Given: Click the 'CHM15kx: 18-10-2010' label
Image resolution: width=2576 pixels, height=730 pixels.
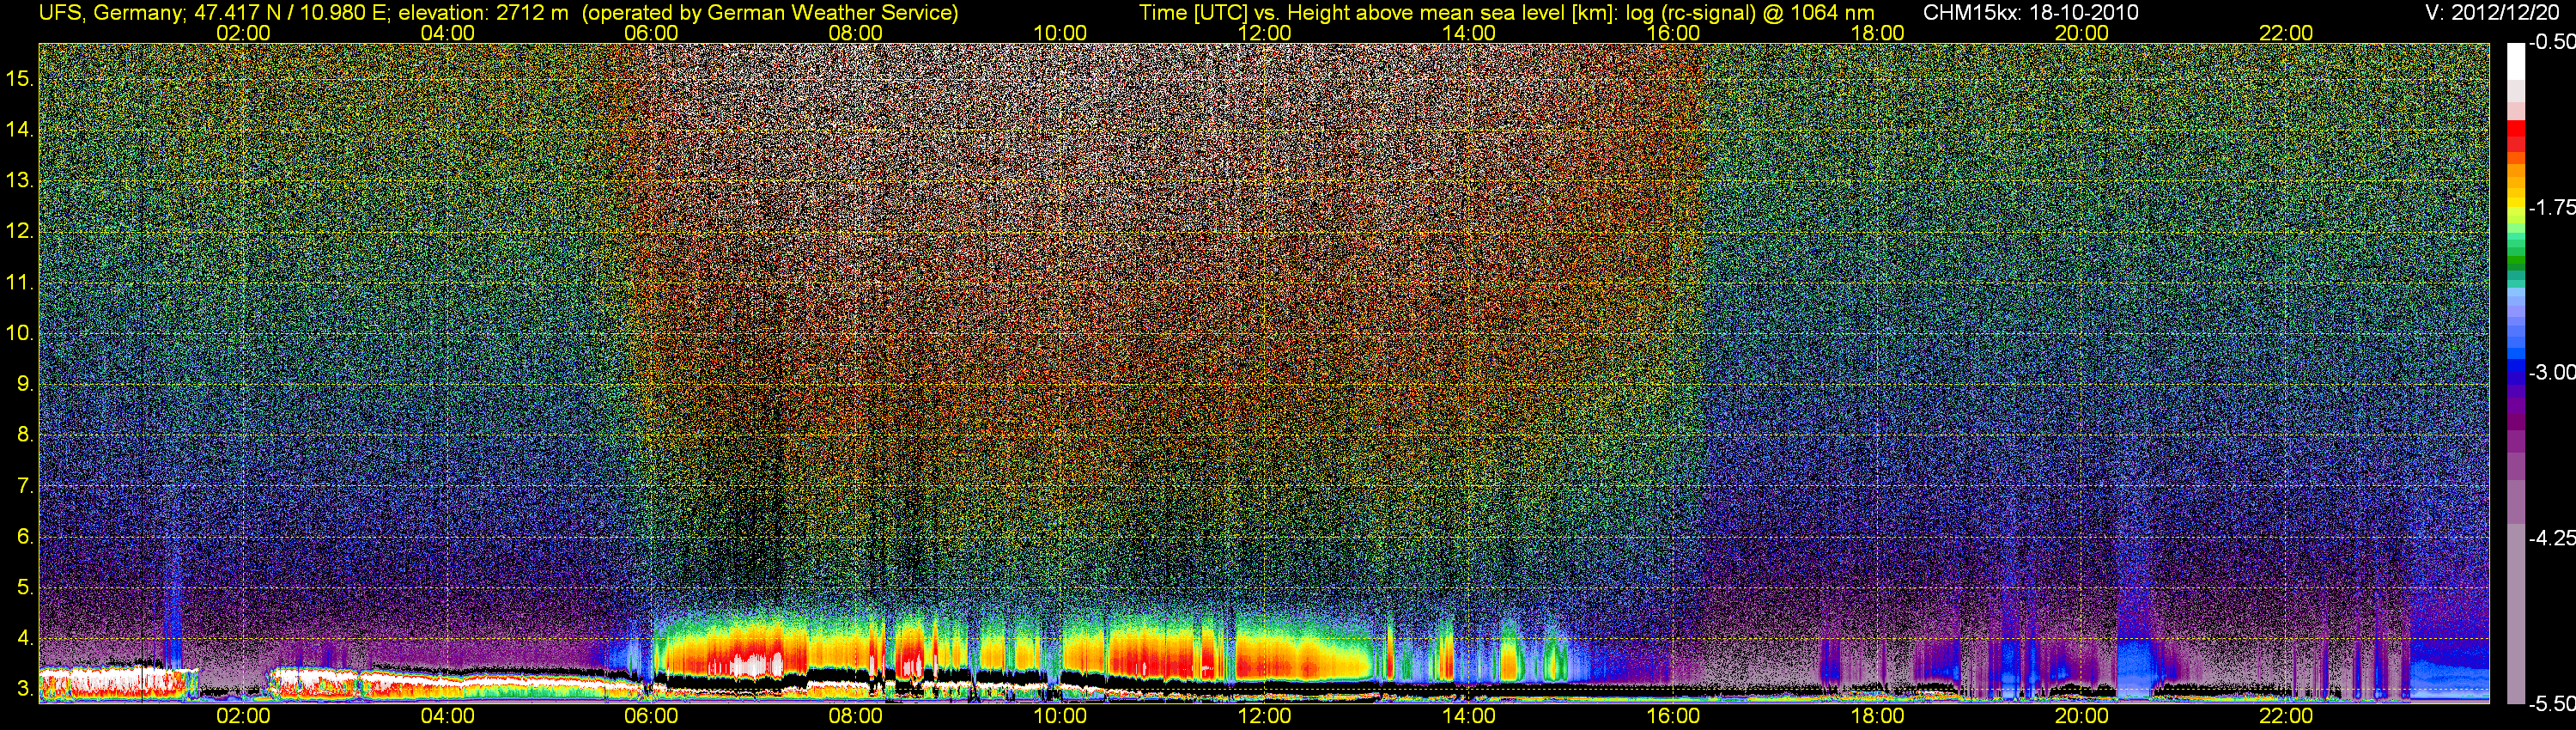Looking at the screenshot, I should [x=2031, y=13].
